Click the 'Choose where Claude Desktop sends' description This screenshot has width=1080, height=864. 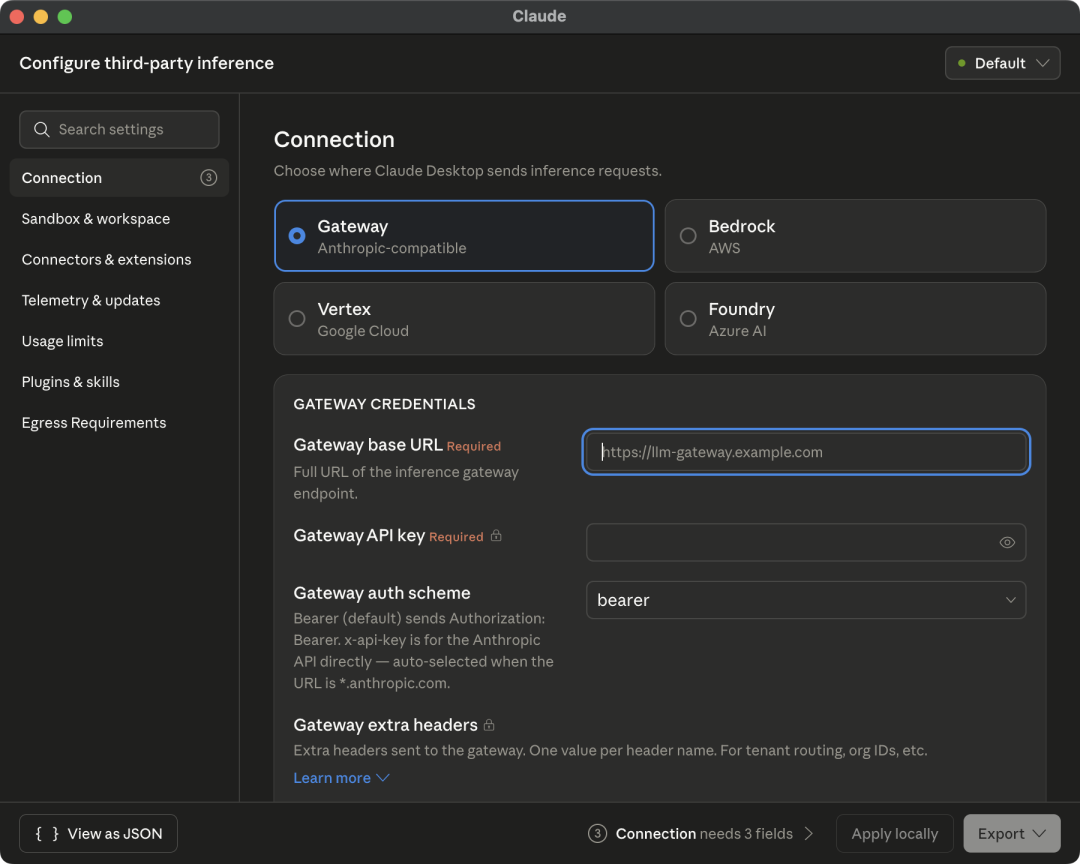pos(468,171)
